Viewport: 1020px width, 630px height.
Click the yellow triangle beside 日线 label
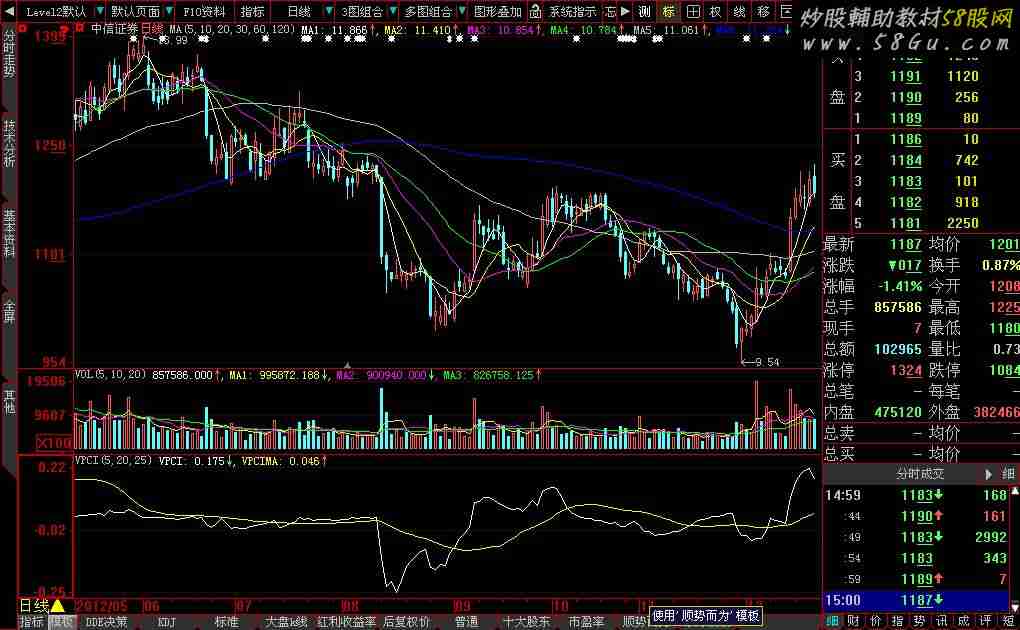coord(57,606)
